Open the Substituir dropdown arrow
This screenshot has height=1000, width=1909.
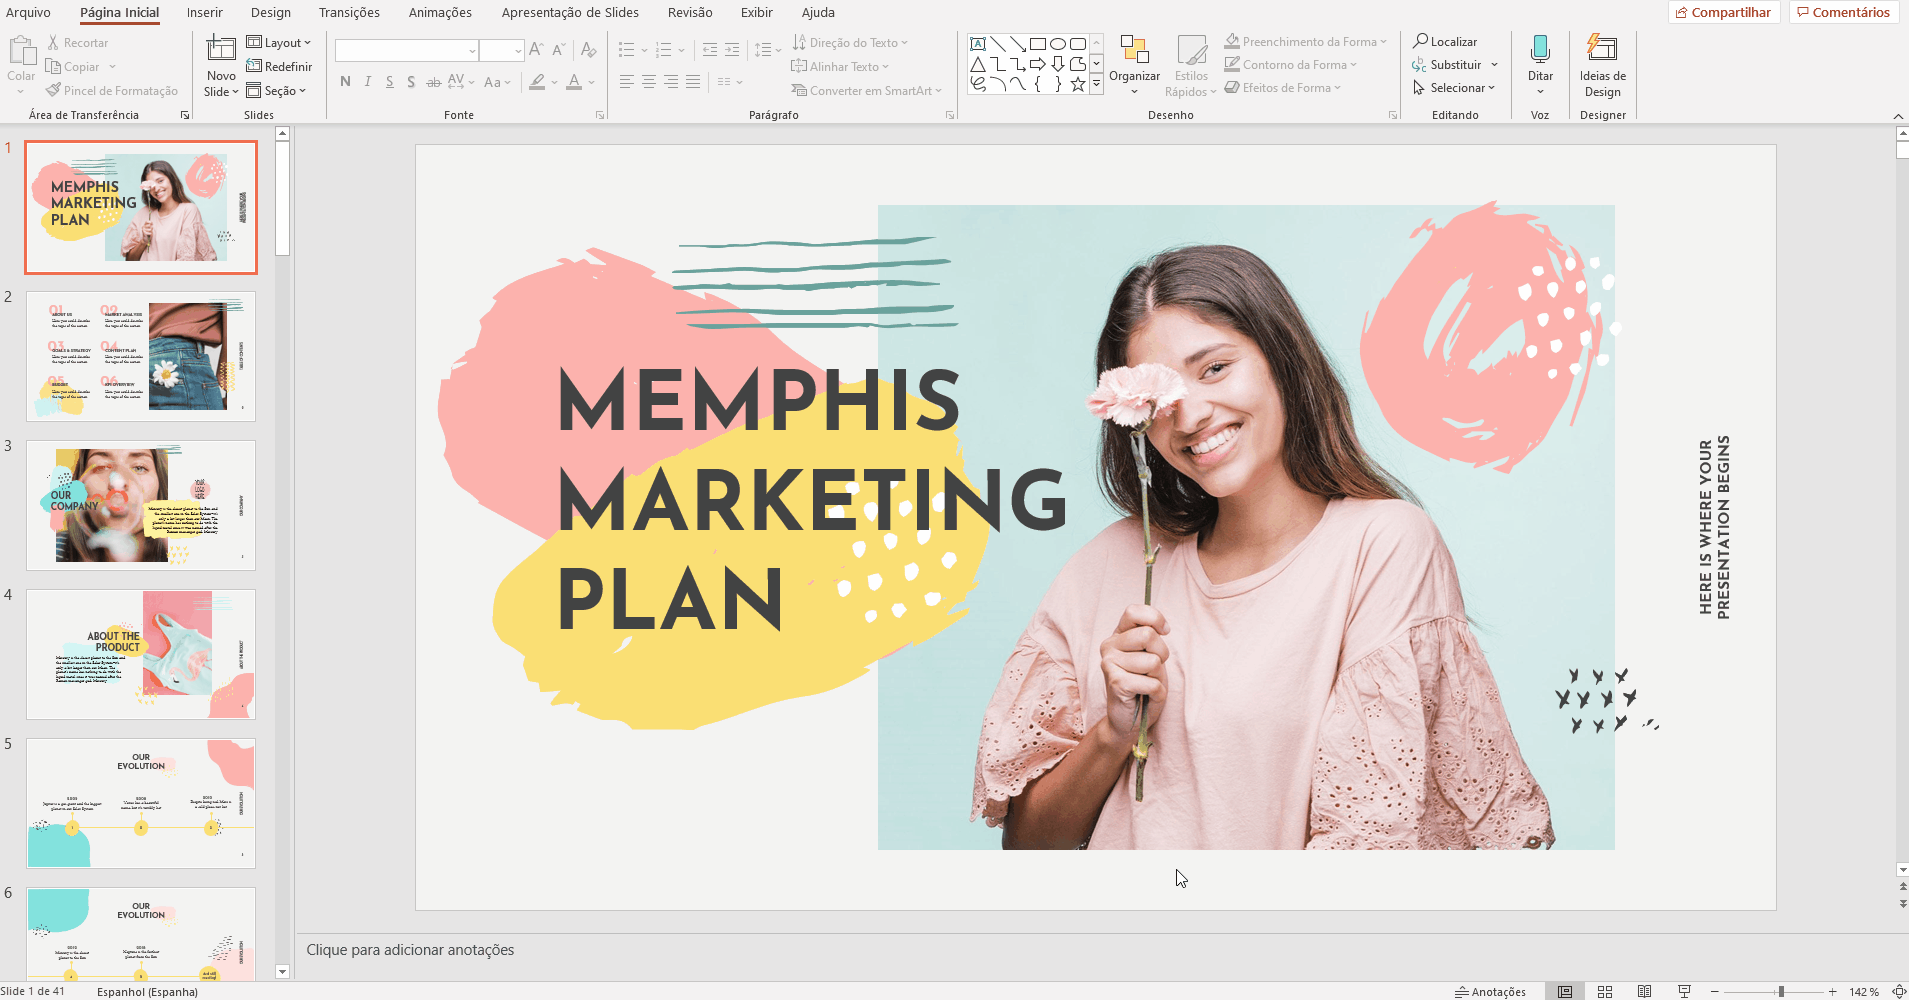pos(1494,64)
